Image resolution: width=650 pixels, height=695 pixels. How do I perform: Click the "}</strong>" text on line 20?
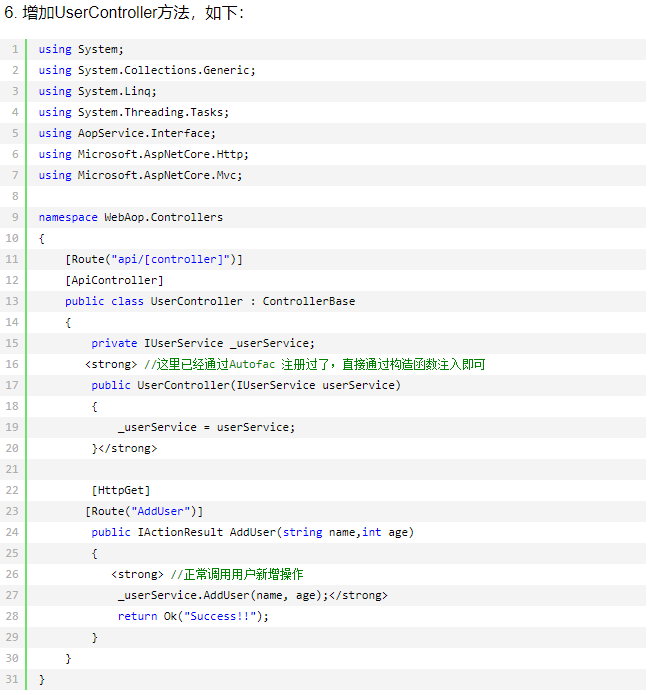[124, 448]
